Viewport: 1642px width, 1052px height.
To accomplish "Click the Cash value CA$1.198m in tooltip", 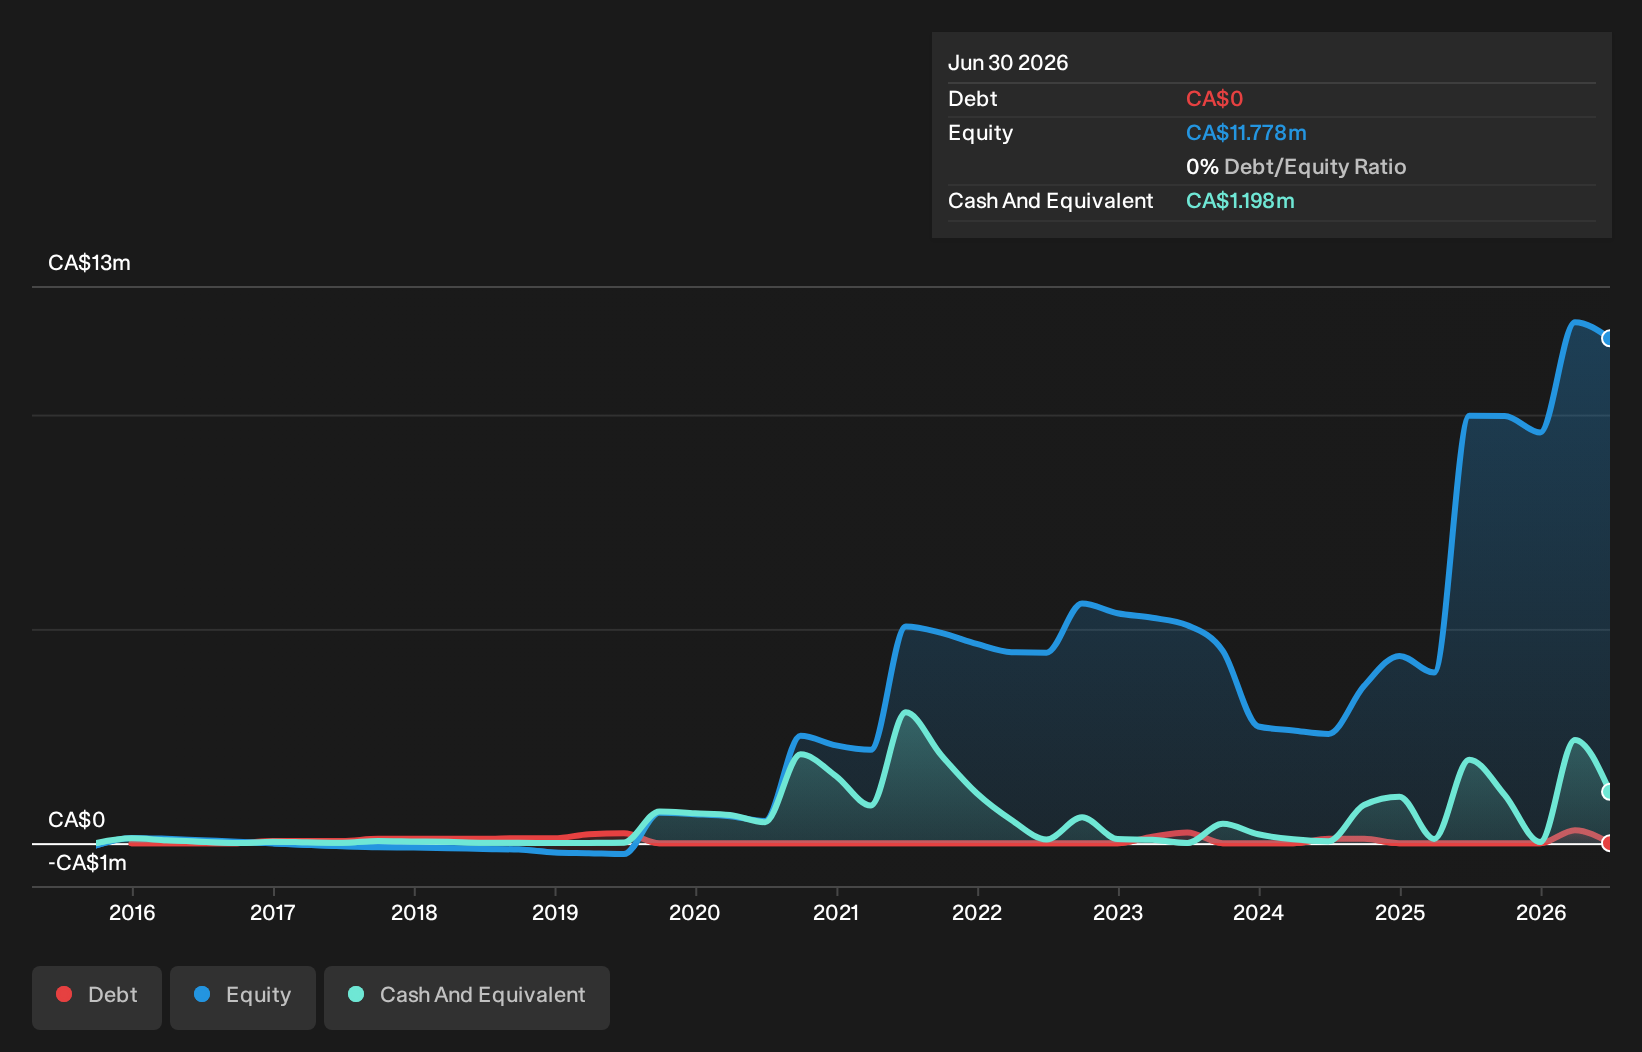I will [1240, 201].
